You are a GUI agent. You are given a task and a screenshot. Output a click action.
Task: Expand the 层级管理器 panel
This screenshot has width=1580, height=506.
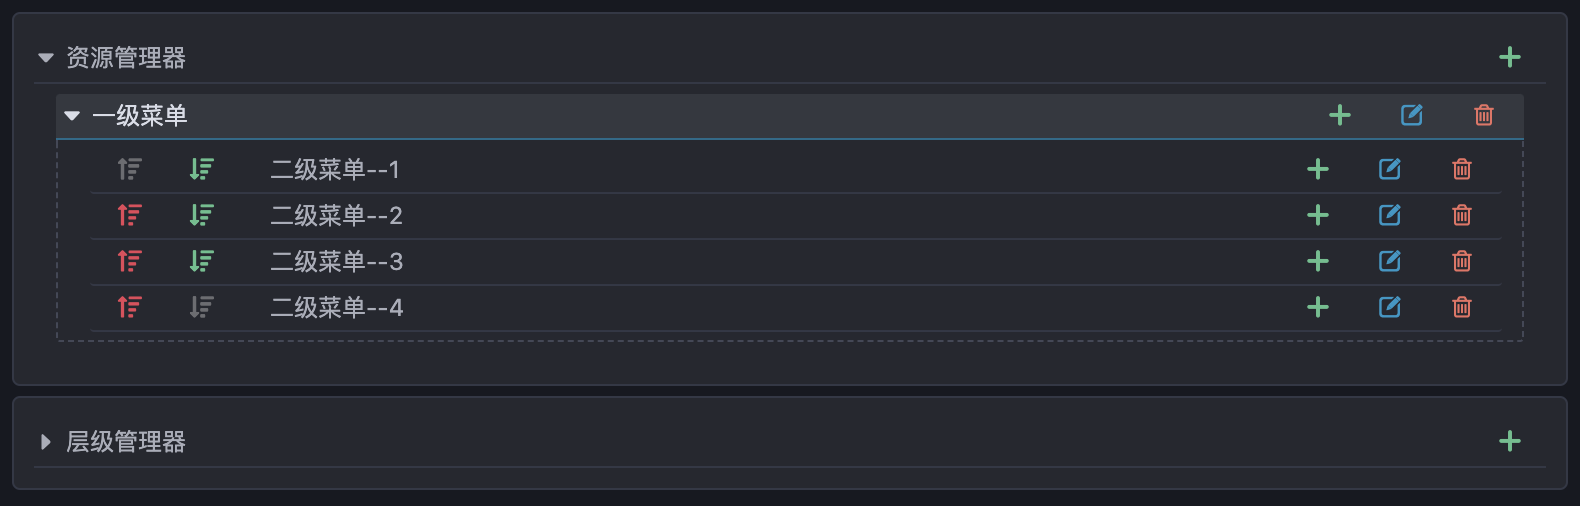(x=46, y=441)
